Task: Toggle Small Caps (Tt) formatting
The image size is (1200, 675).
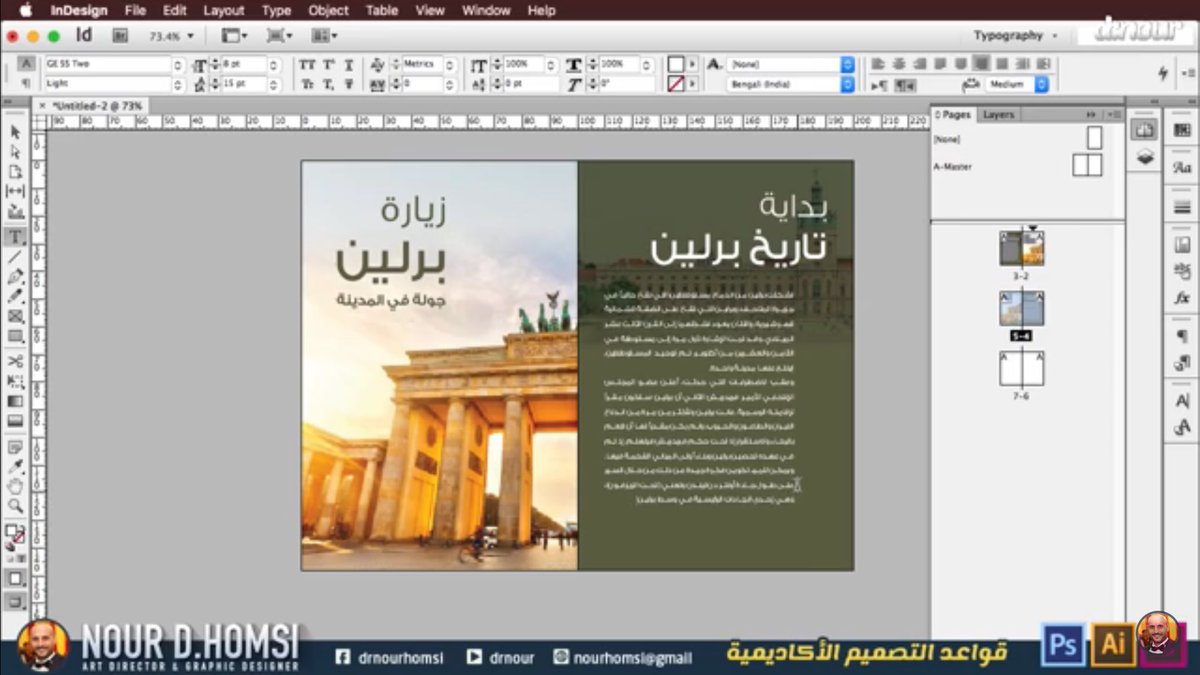Action: (306, 85)
